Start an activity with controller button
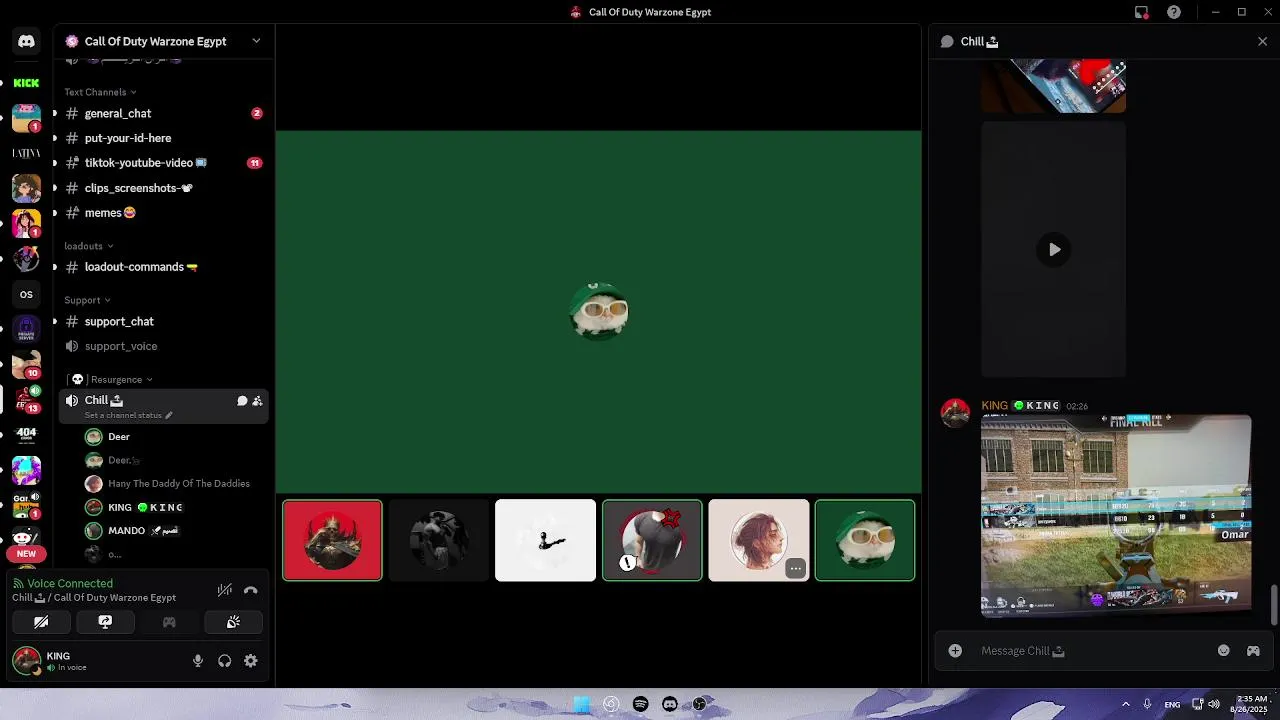The width and height of the screenshot is (1280, 720). pyautogui.click(x=169, y=622)
